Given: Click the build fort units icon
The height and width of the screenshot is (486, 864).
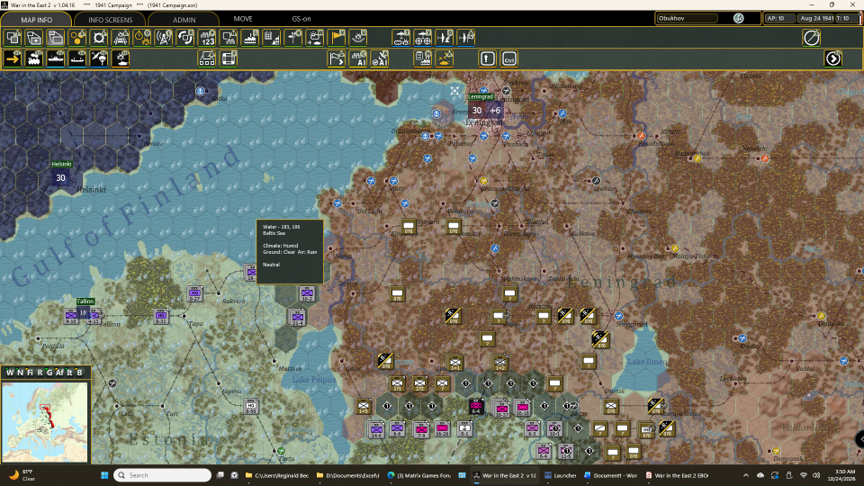Looking at the screenshot, I should pyautogui.click(x=207, y=58).
